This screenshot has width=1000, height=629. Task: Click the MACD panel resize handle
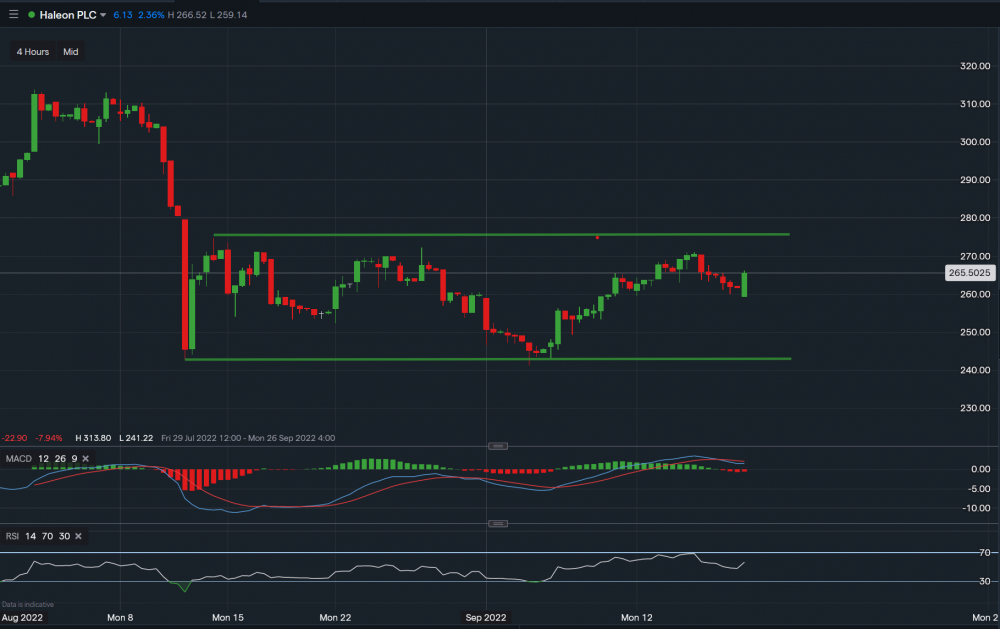tap(497, 446)
